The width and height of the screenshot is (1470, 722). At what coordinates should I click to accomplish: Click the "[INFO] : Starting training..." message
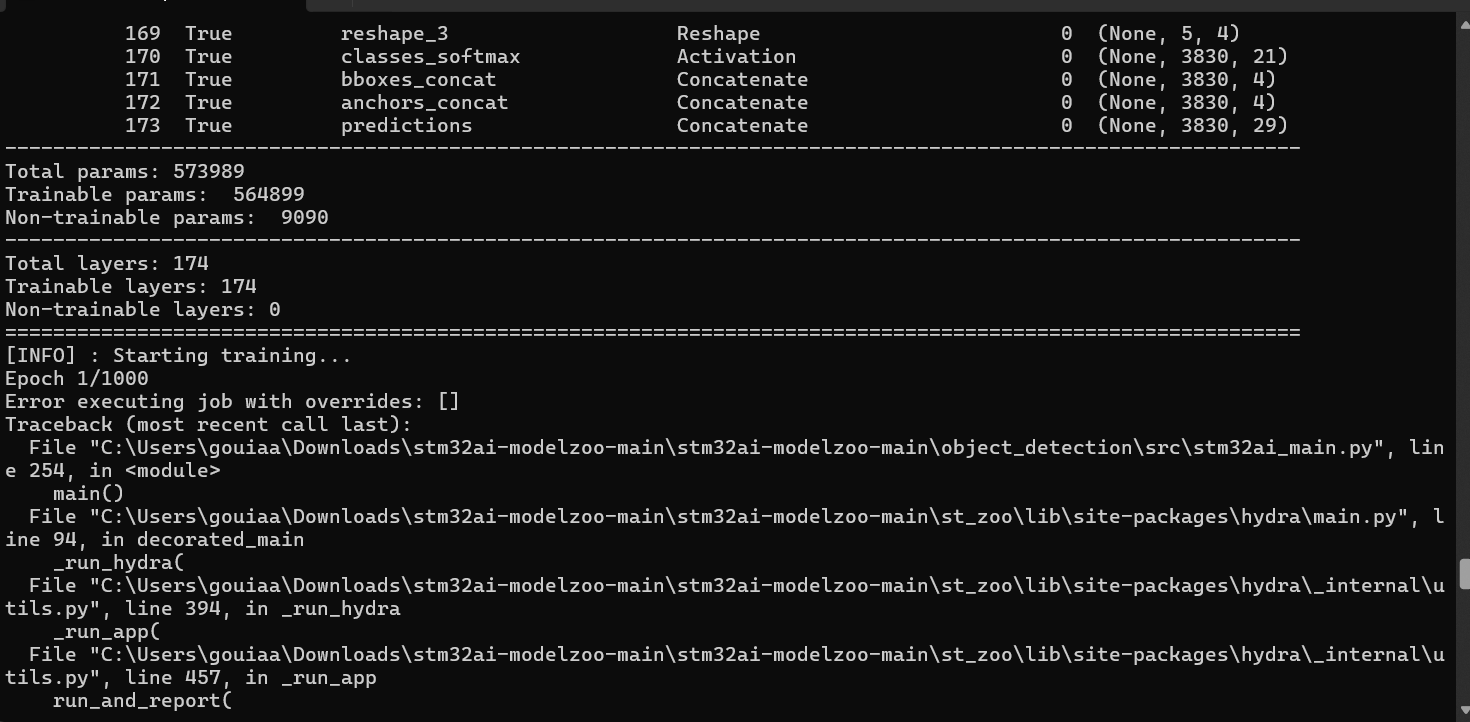click(x=179, y=356)
